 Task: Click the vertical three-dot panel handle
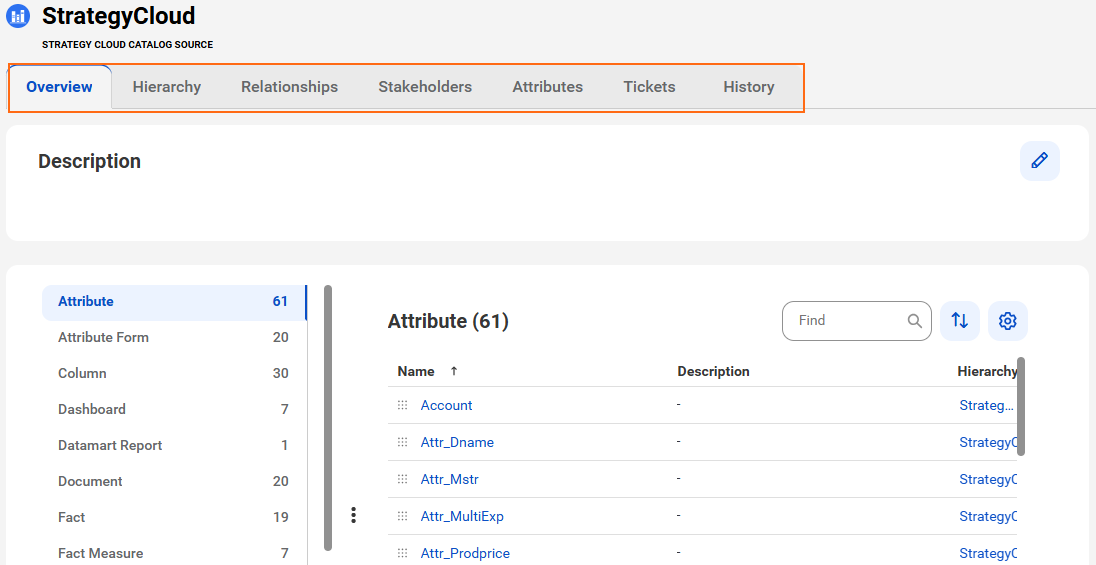pos(354,515)
